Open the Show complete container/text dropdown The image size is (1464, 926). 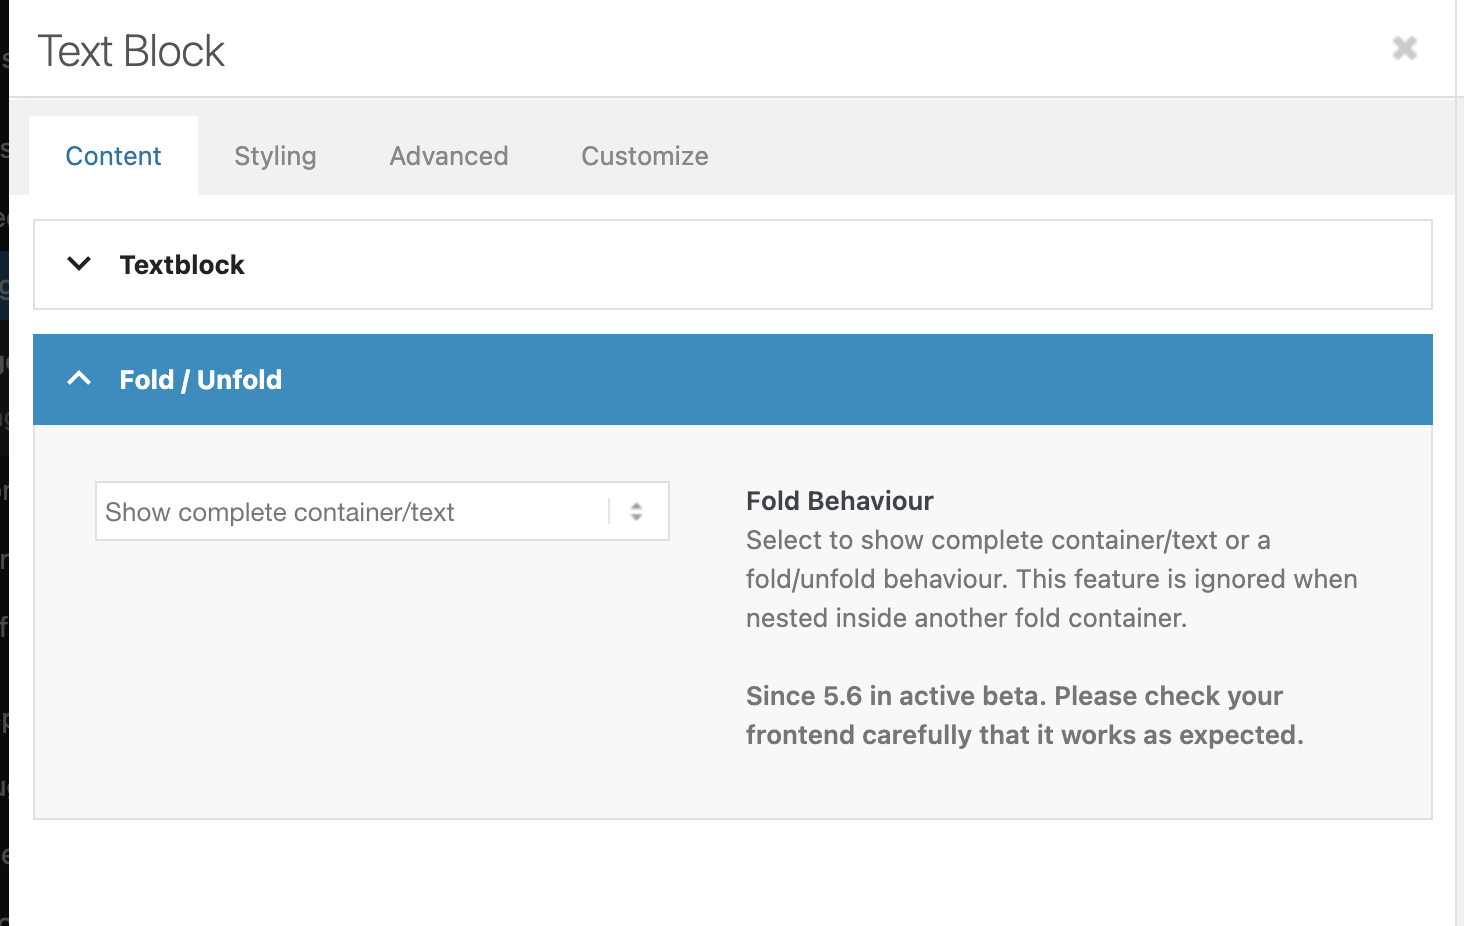[350, 512]
